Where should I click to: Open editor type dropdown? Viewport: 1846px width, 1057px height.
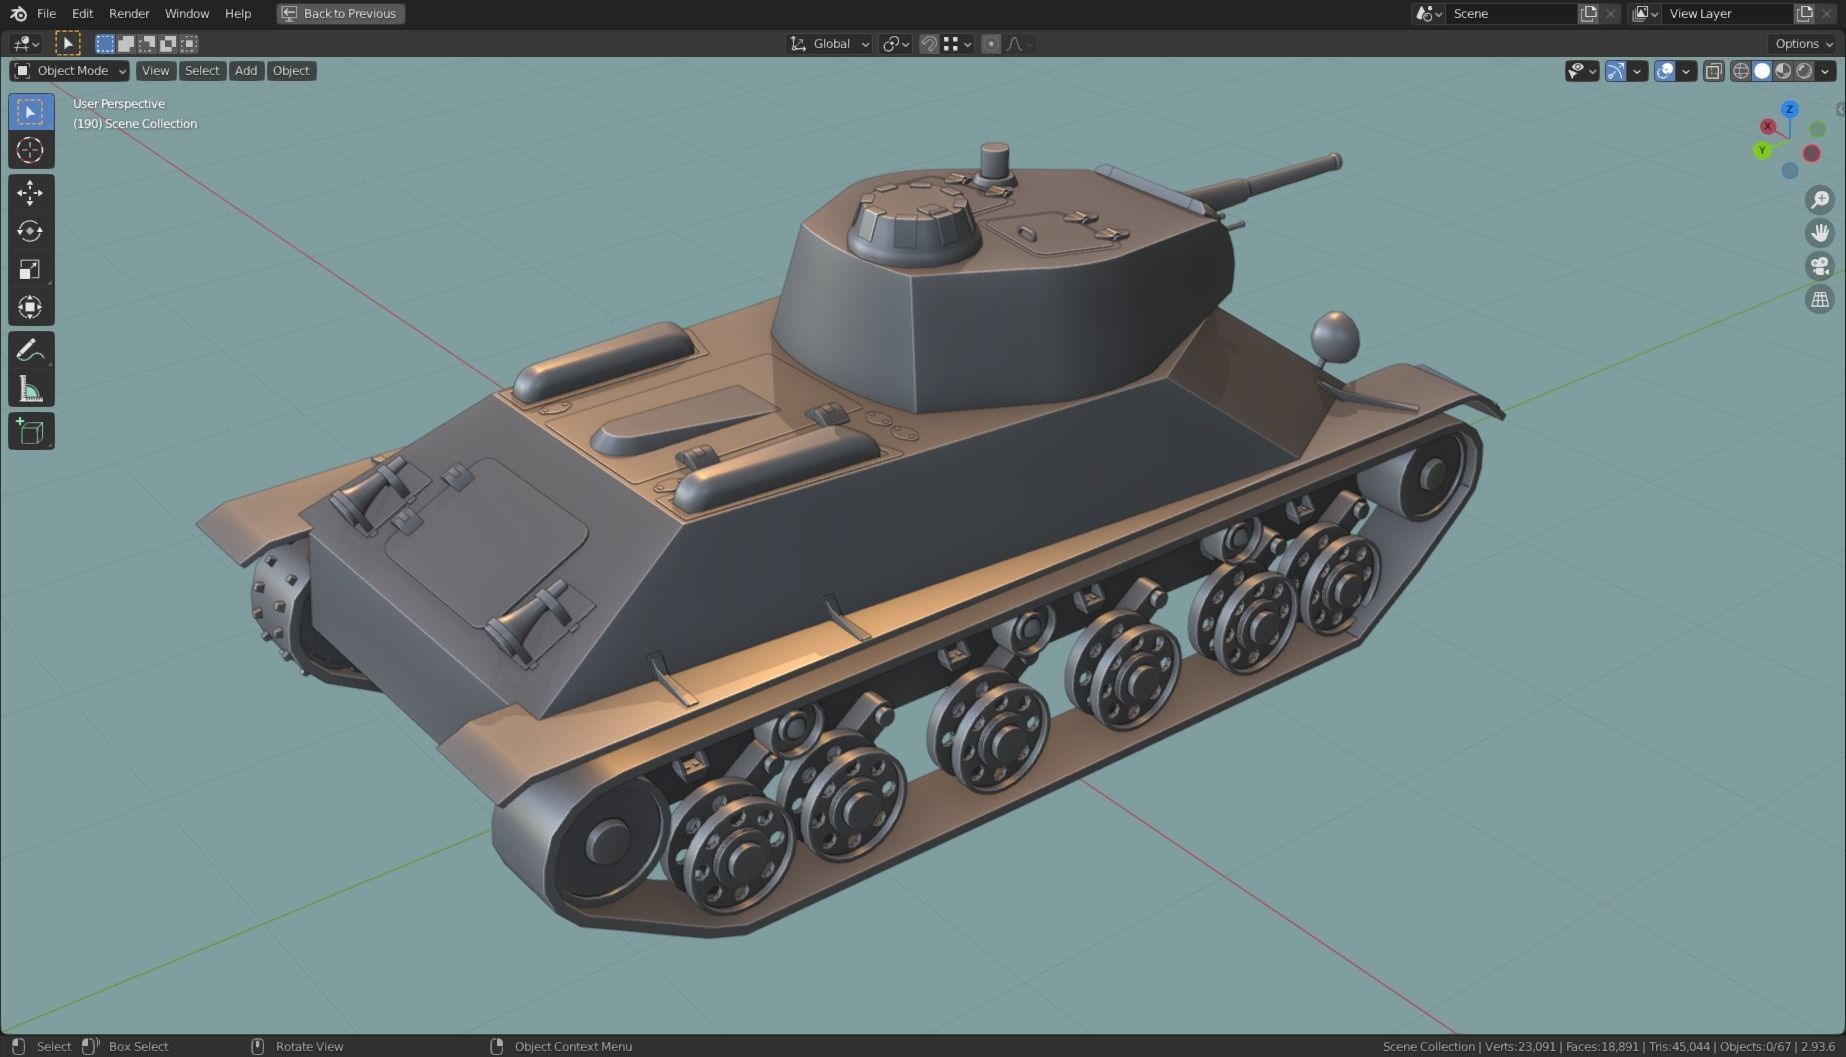(x=26, y=43)
